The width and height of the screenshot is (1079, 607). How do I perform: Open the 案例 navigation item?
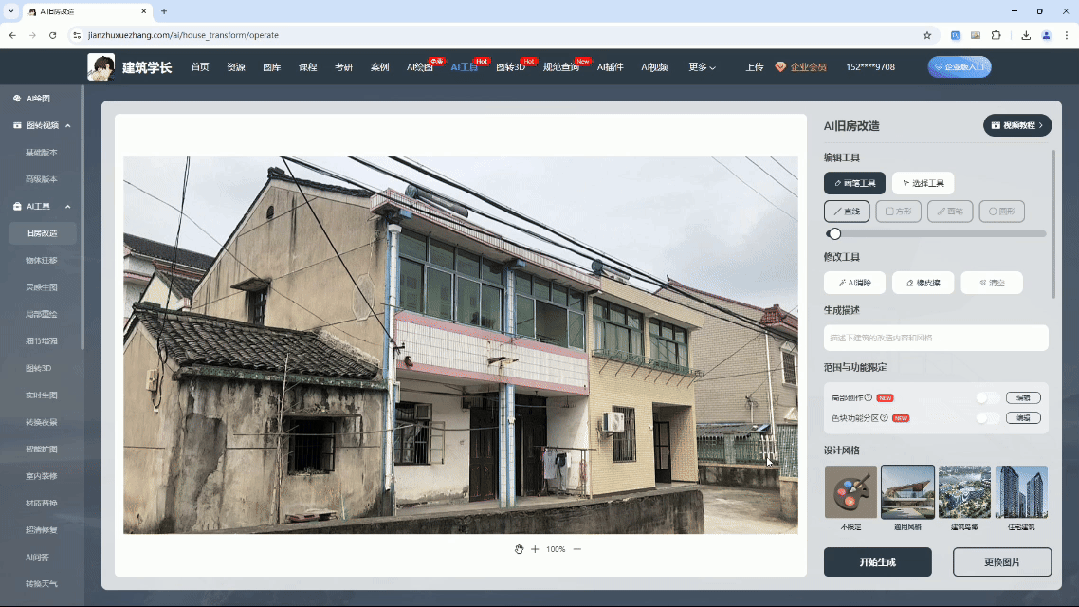[x=380, y=67]
